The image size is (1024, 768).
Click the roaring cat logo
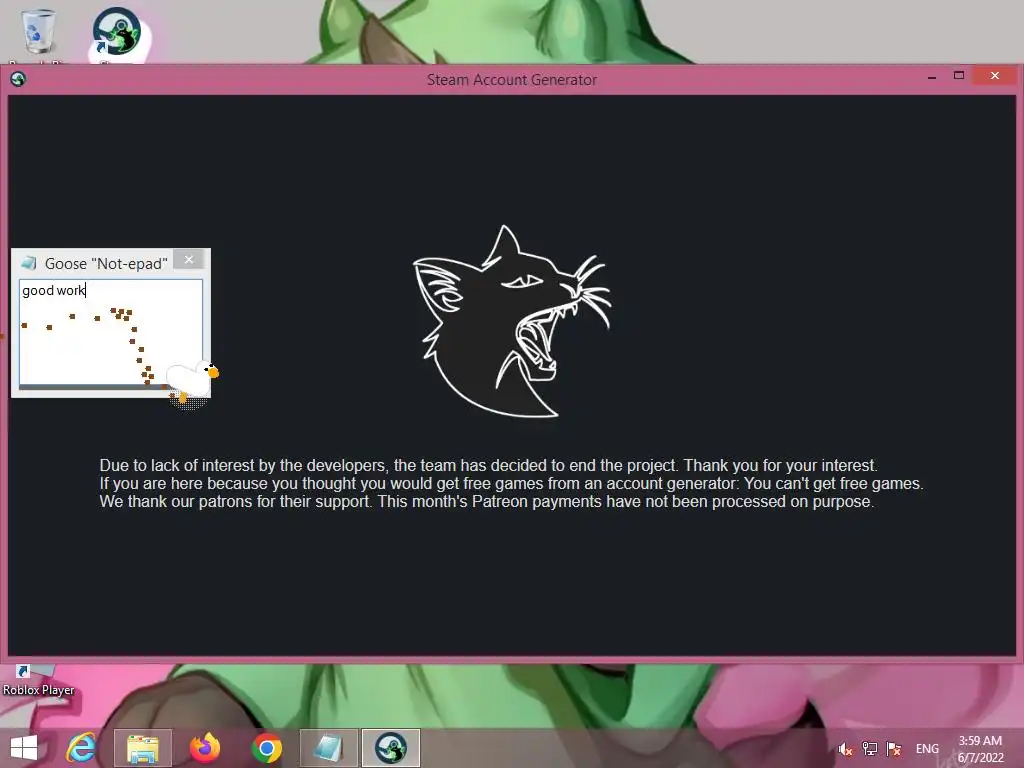(x=512, y=321)
